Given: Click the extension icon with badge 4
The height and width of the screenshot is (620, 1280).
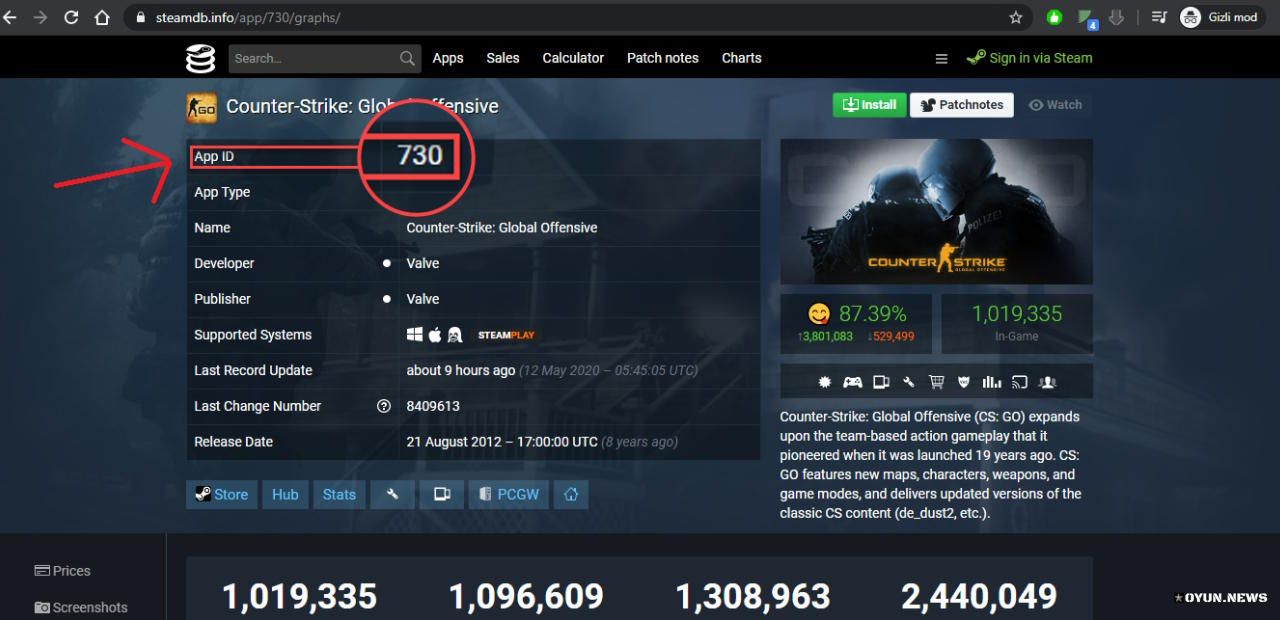Looking at the screenshot, I should [x=1088, y=18].
